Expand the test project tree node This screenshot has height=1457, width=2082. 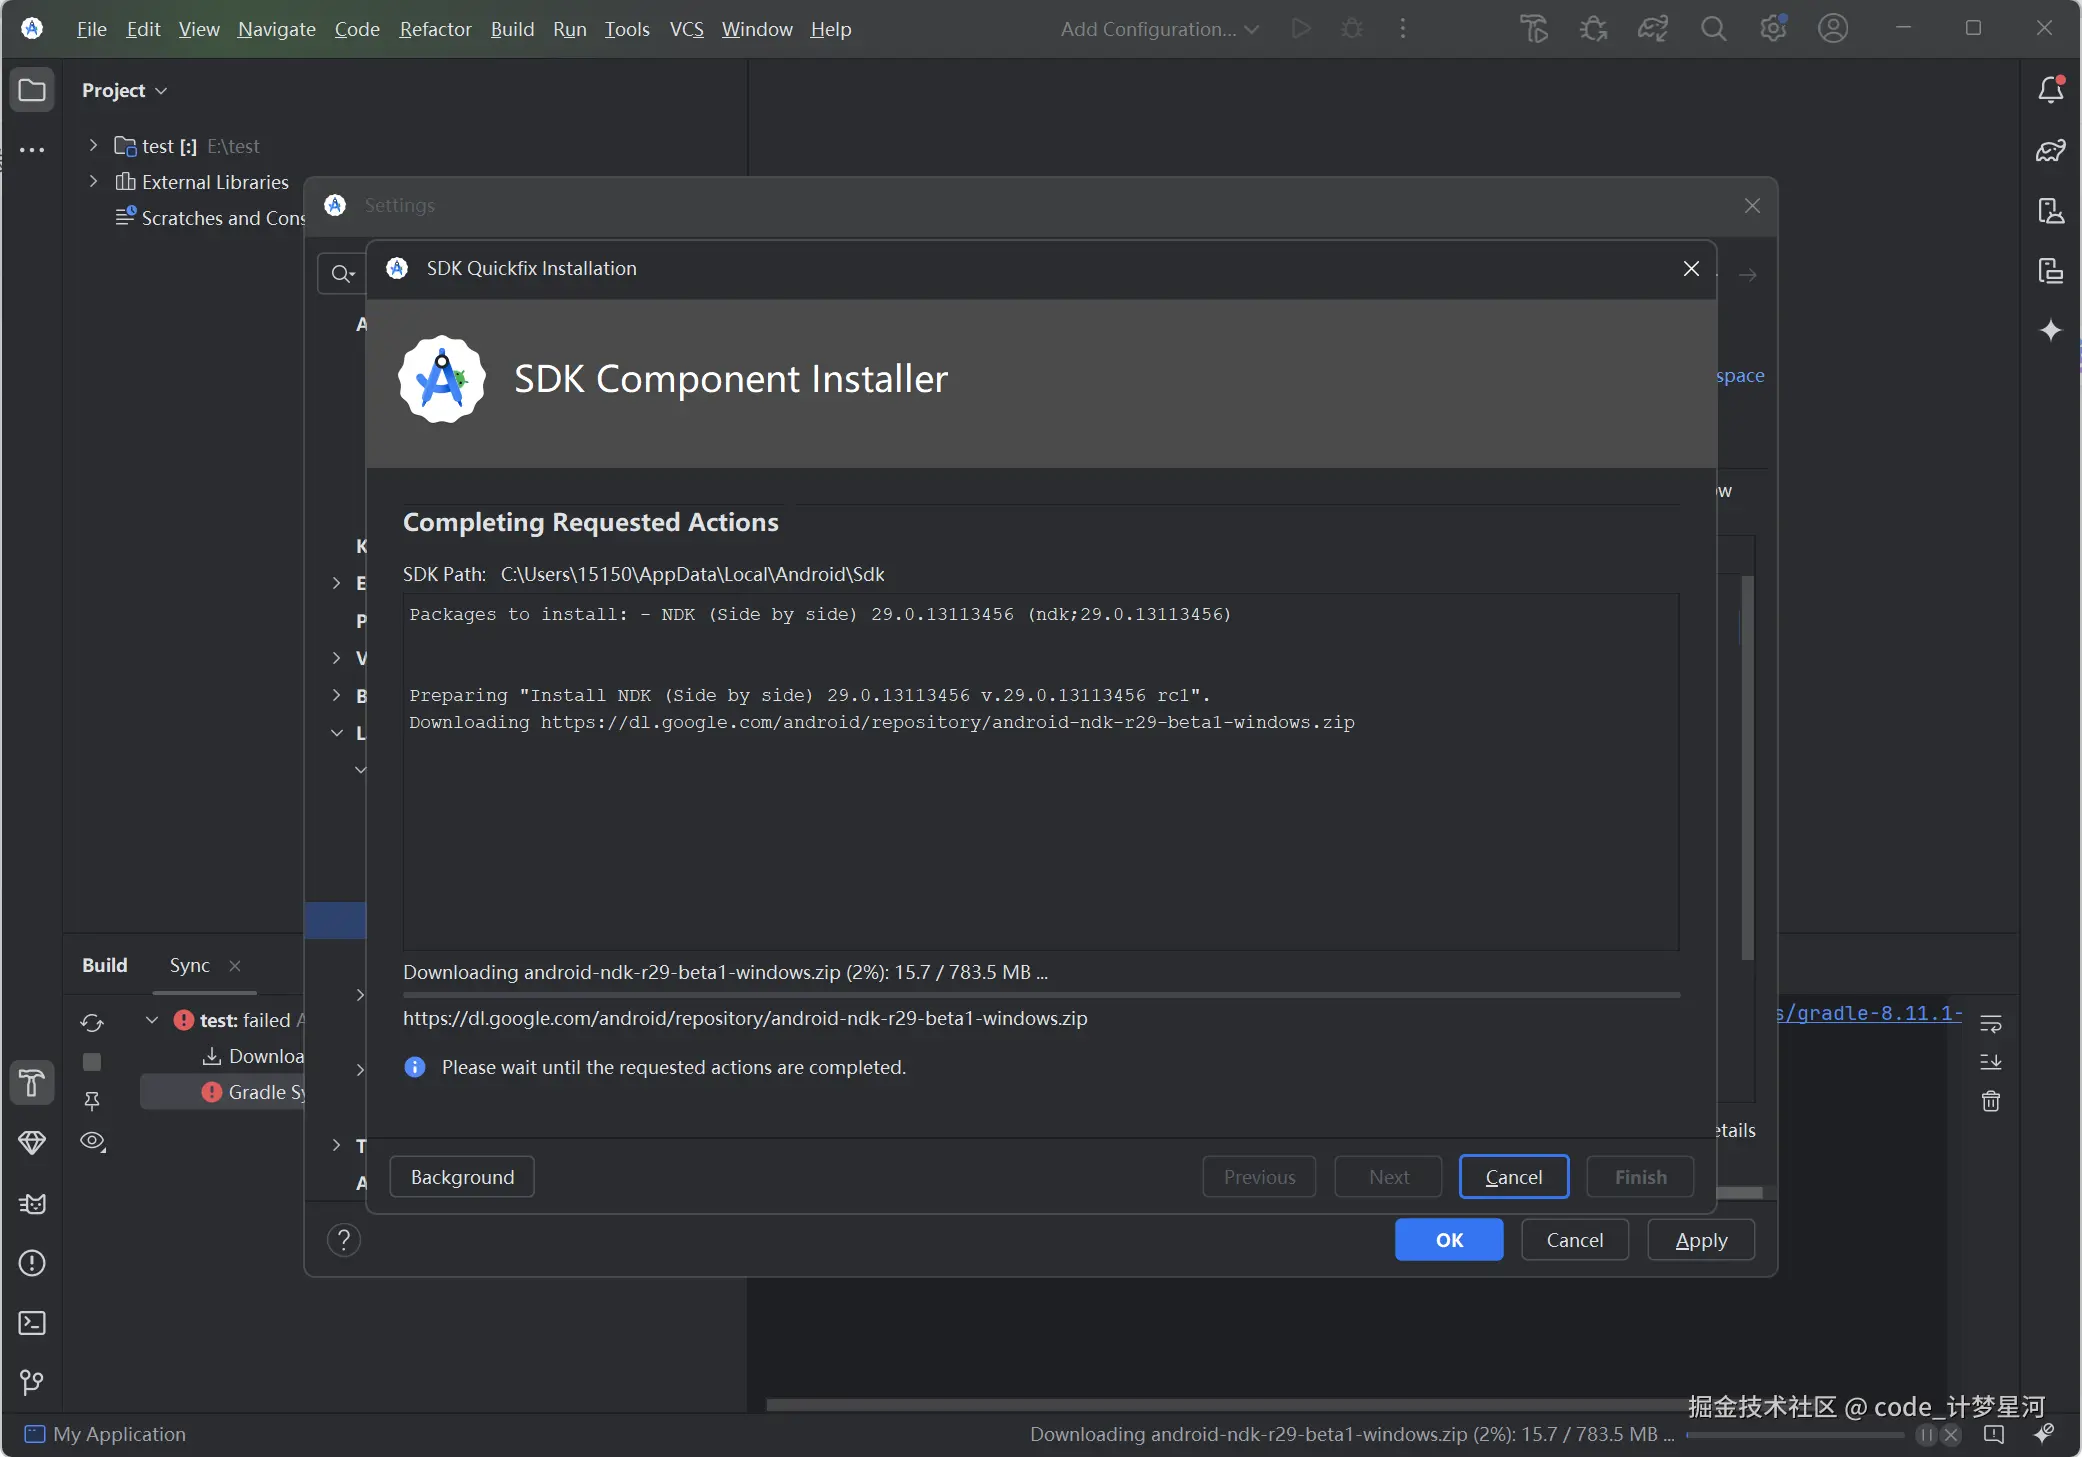coord(93,146)
